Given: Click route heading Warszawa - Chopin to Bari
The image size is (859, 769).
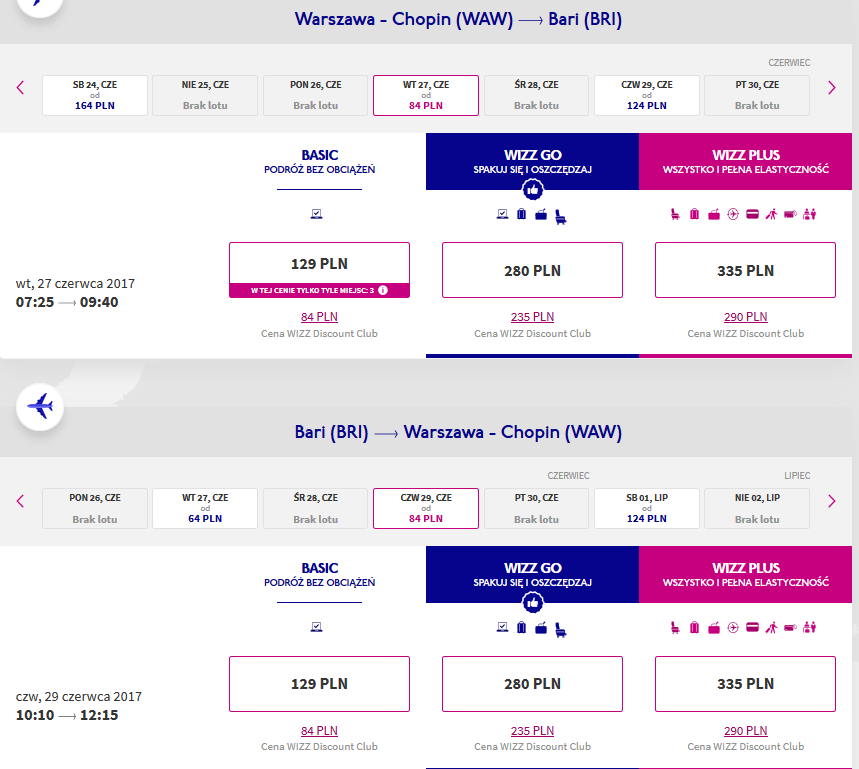Looking at the screenshot, I should pyautogui.click(x=458, y=19).
